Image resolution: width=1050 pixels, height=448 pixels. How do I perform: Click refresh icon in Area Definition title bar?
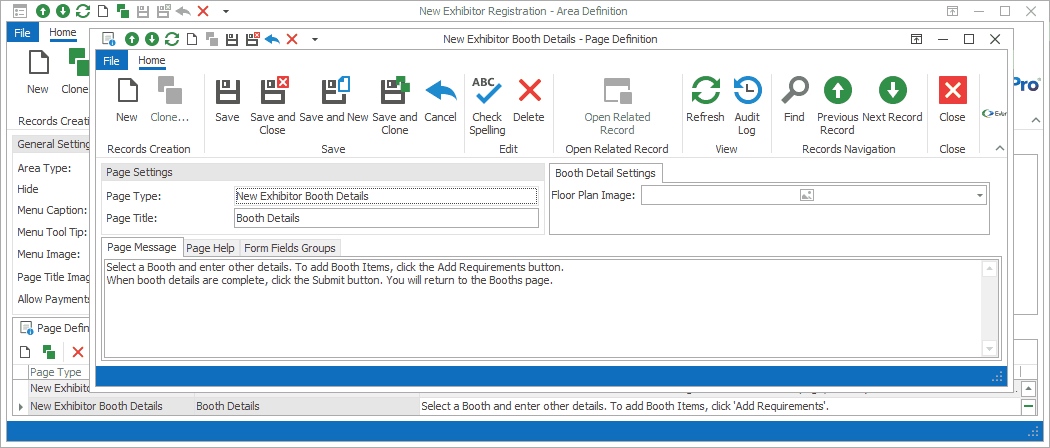point(83,11)
